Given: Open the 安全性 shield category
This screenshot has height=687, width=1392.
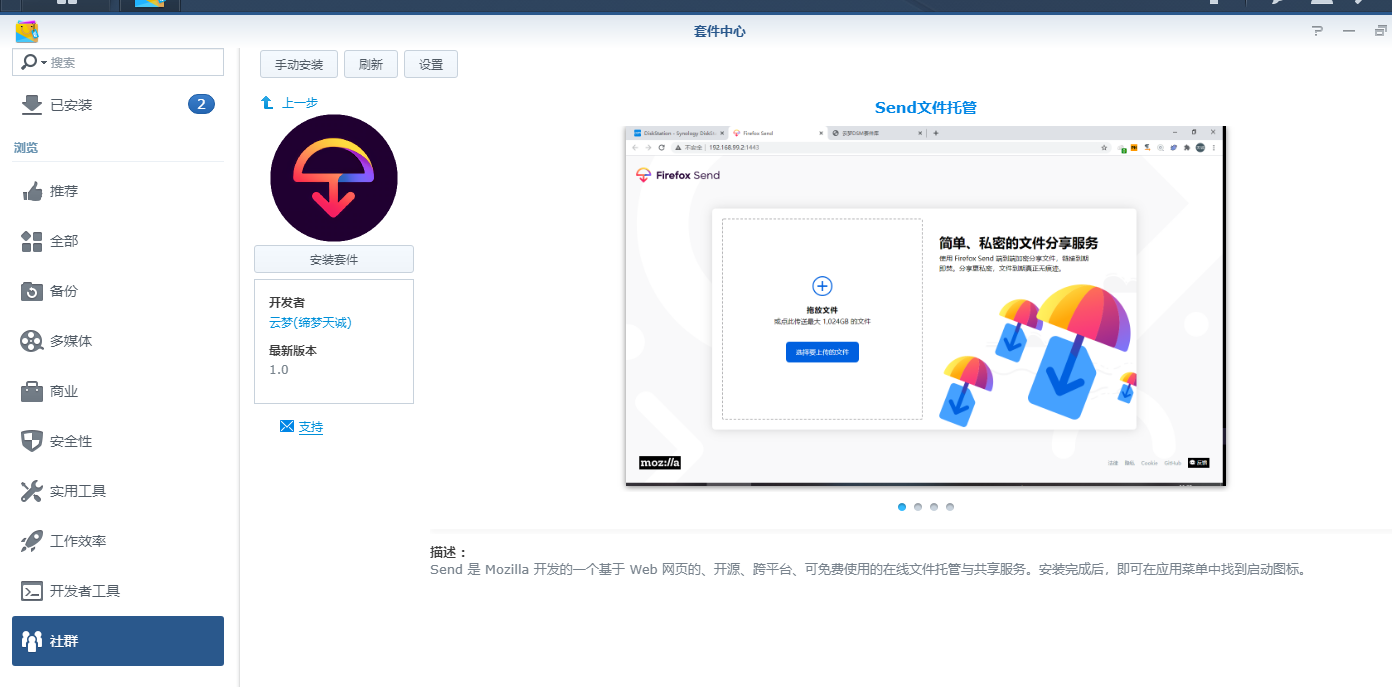Looking at the screenshot, I should click(x=30, y=441).
